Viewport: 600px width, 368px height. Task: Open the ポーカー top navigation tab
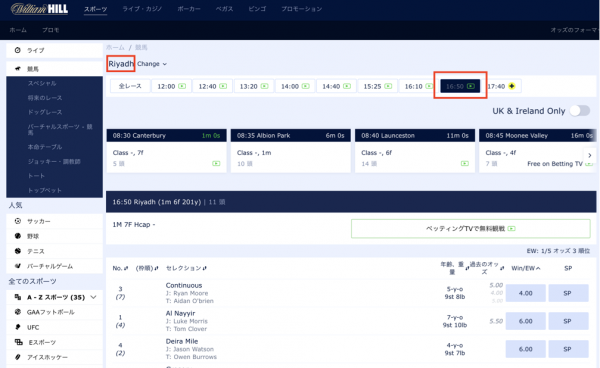click(189, 9)
